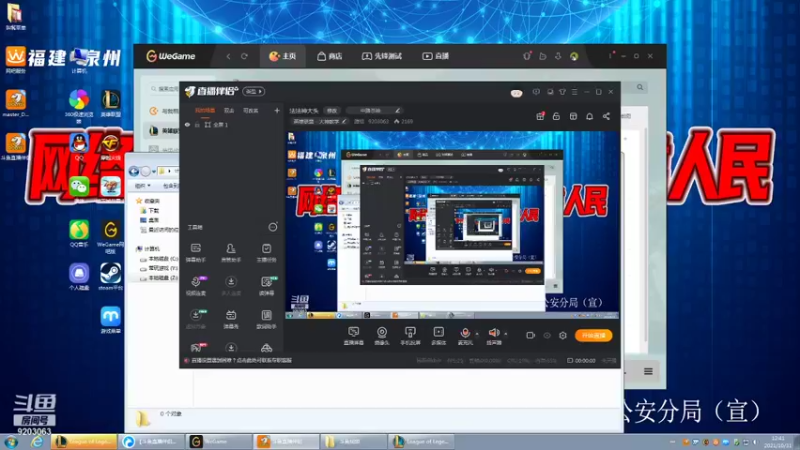Toggle visibility eye for 全屏 1 source
800x450 pixels.
pyautogui.click(x=187, y=124)
